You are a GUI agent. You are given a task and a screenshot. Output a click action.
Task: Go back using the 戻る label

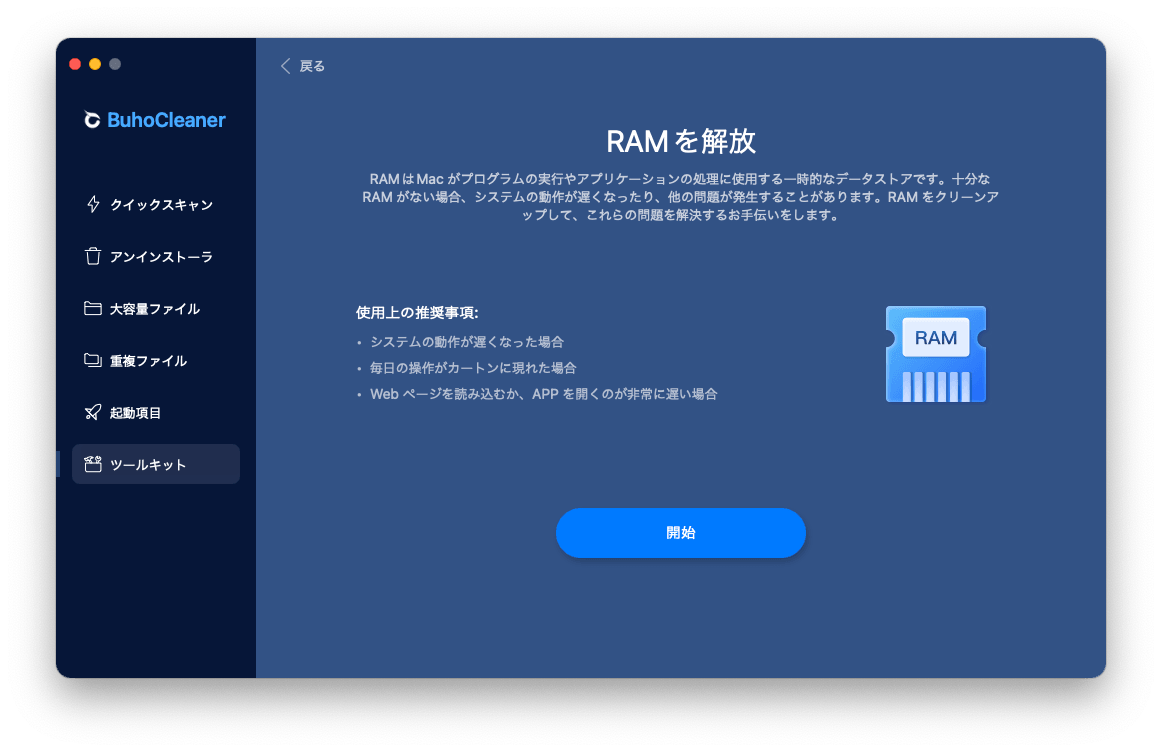[x=312, y=66]
